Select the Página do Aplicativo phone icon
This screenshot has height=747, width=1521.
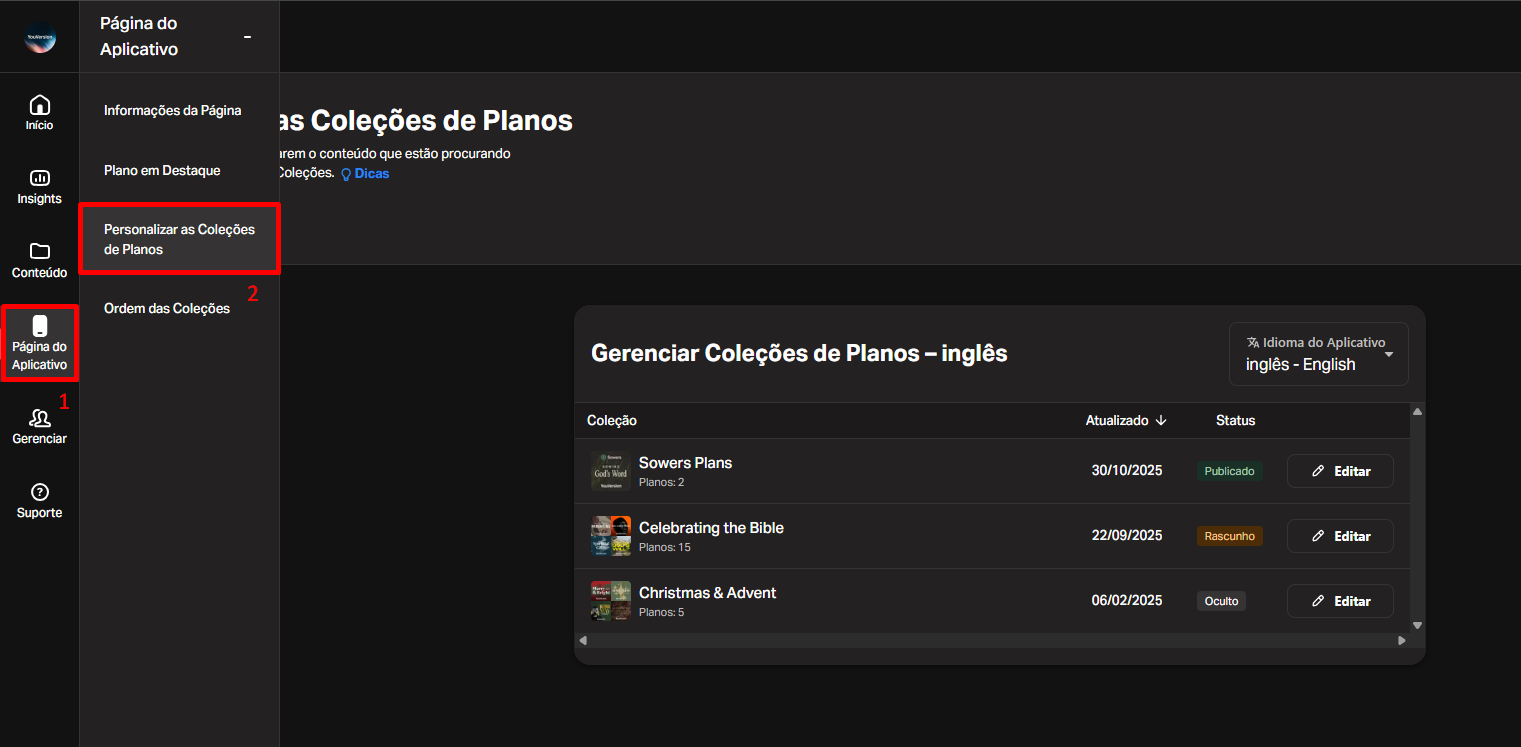point(40,326)
